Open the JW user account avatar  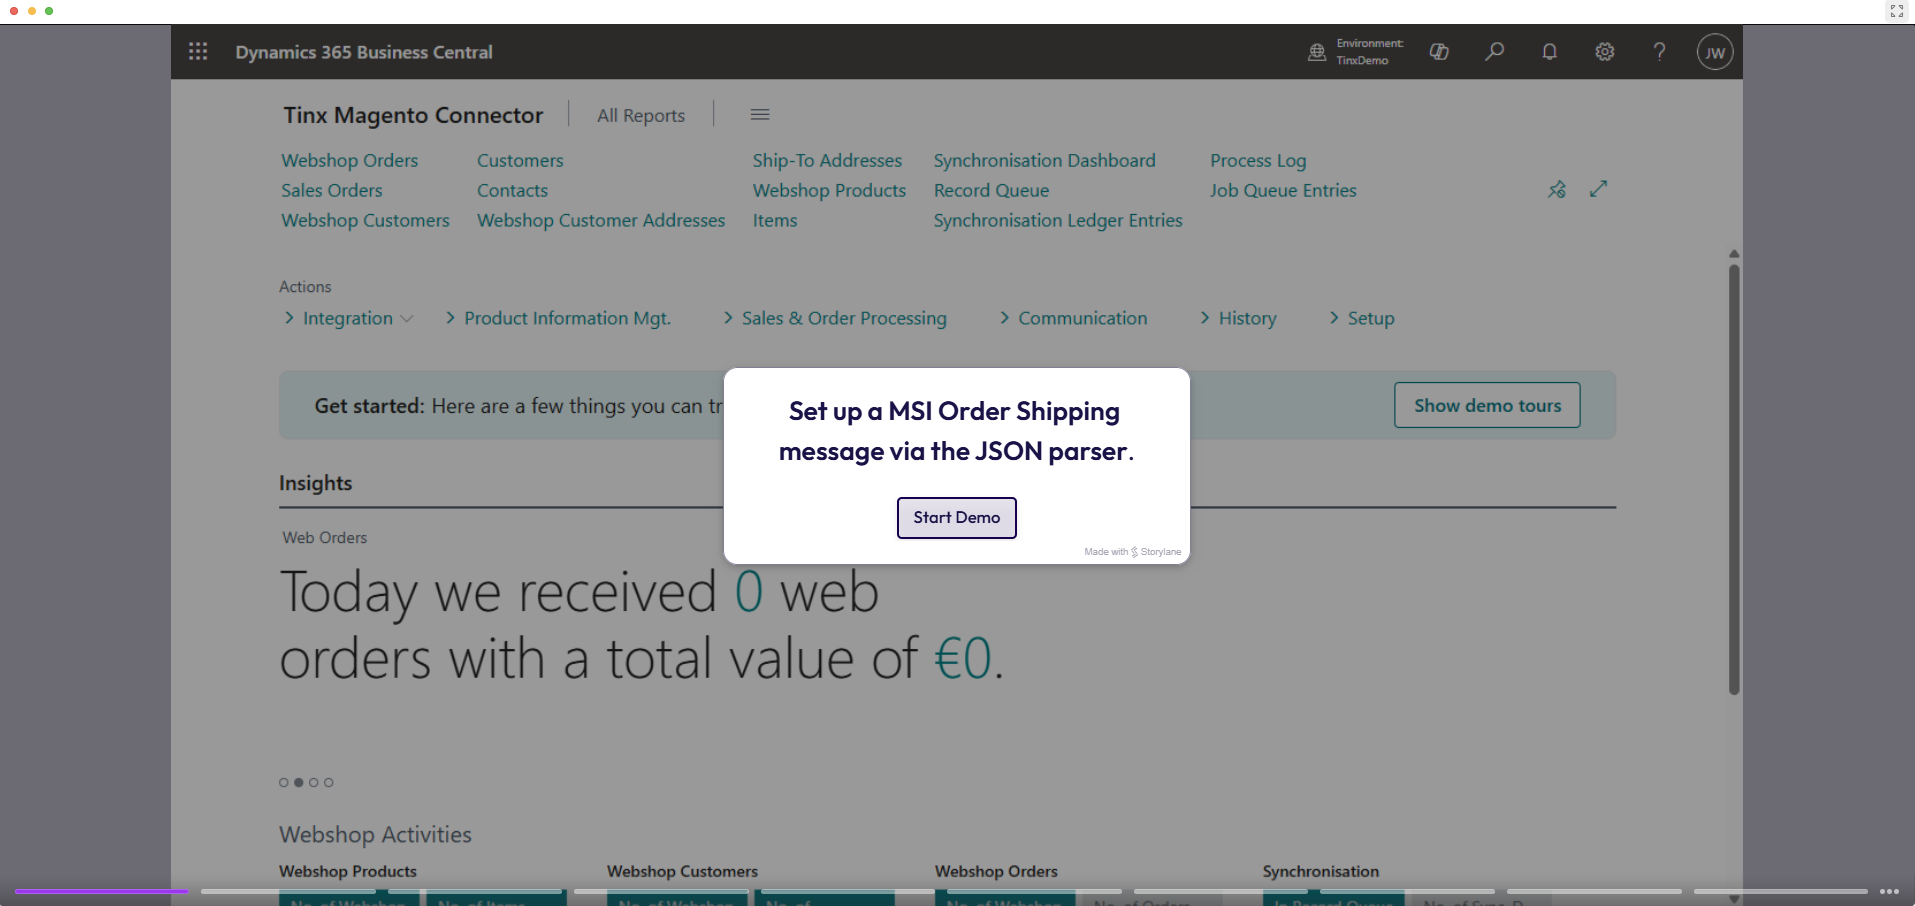pos(1715,52)
